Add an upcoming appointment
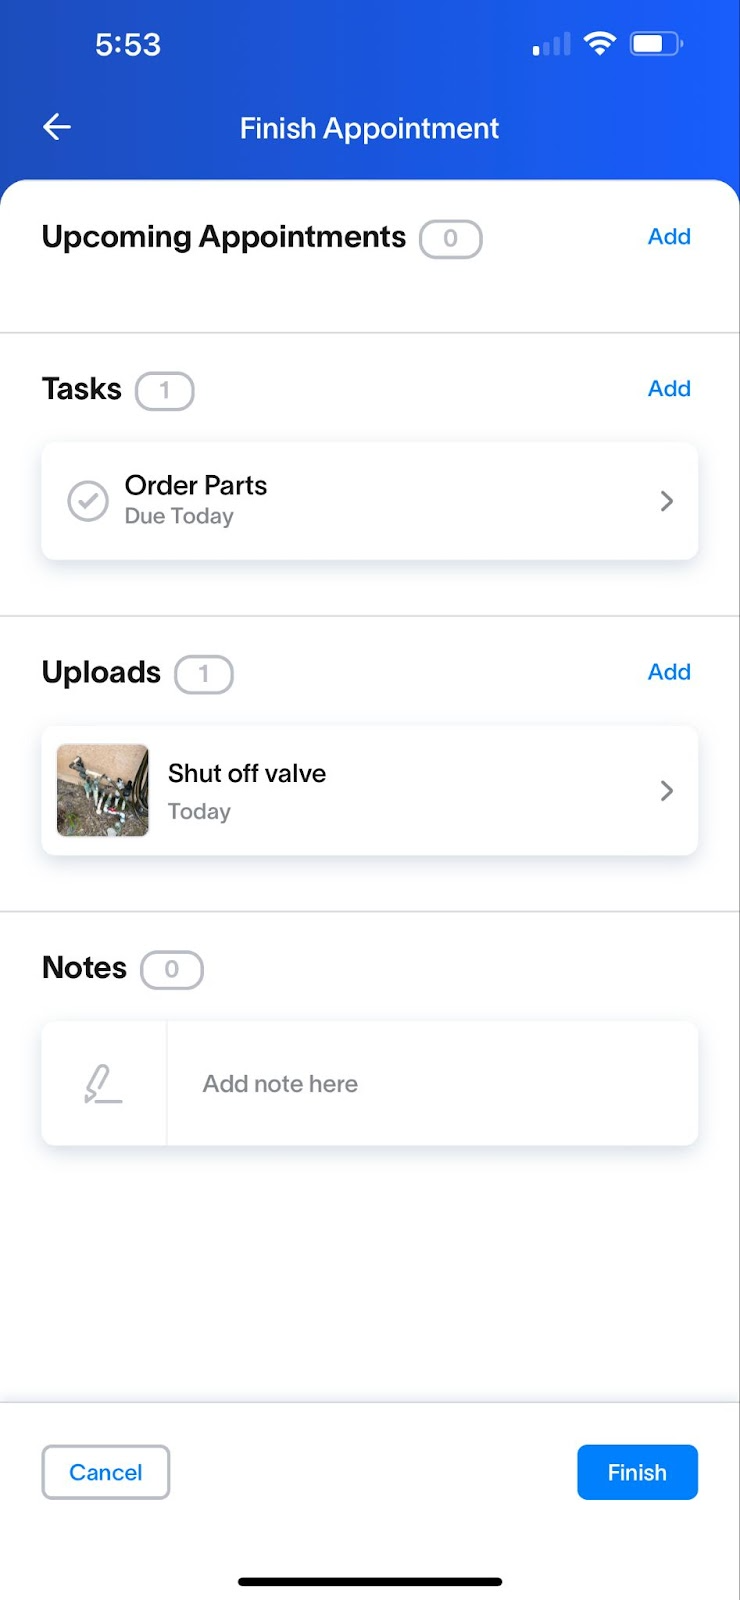 coord(669,237)
